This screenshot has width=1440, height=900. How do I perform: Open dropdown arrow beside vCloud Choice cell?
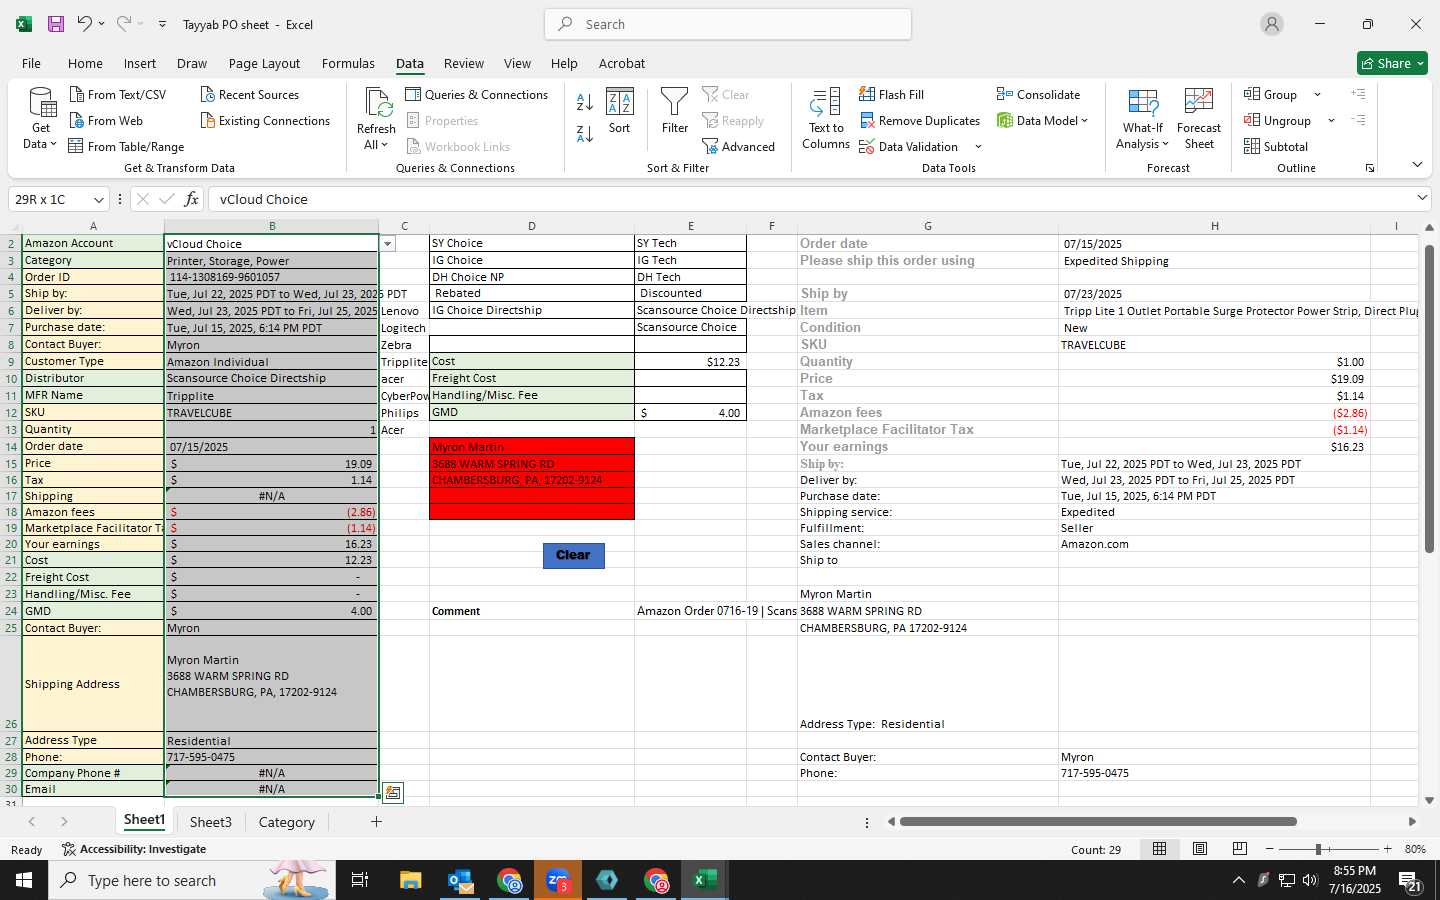click(x=388, y=243)
